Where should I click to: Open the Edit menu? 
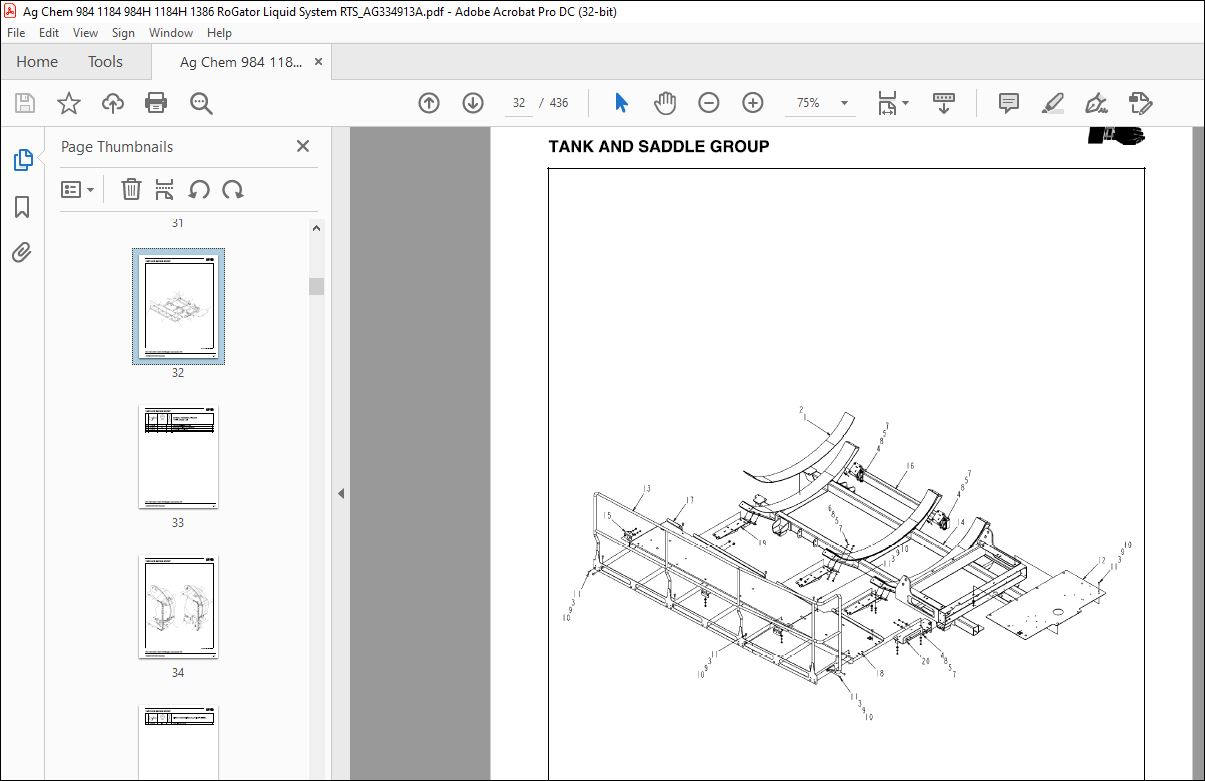(49, 33)
